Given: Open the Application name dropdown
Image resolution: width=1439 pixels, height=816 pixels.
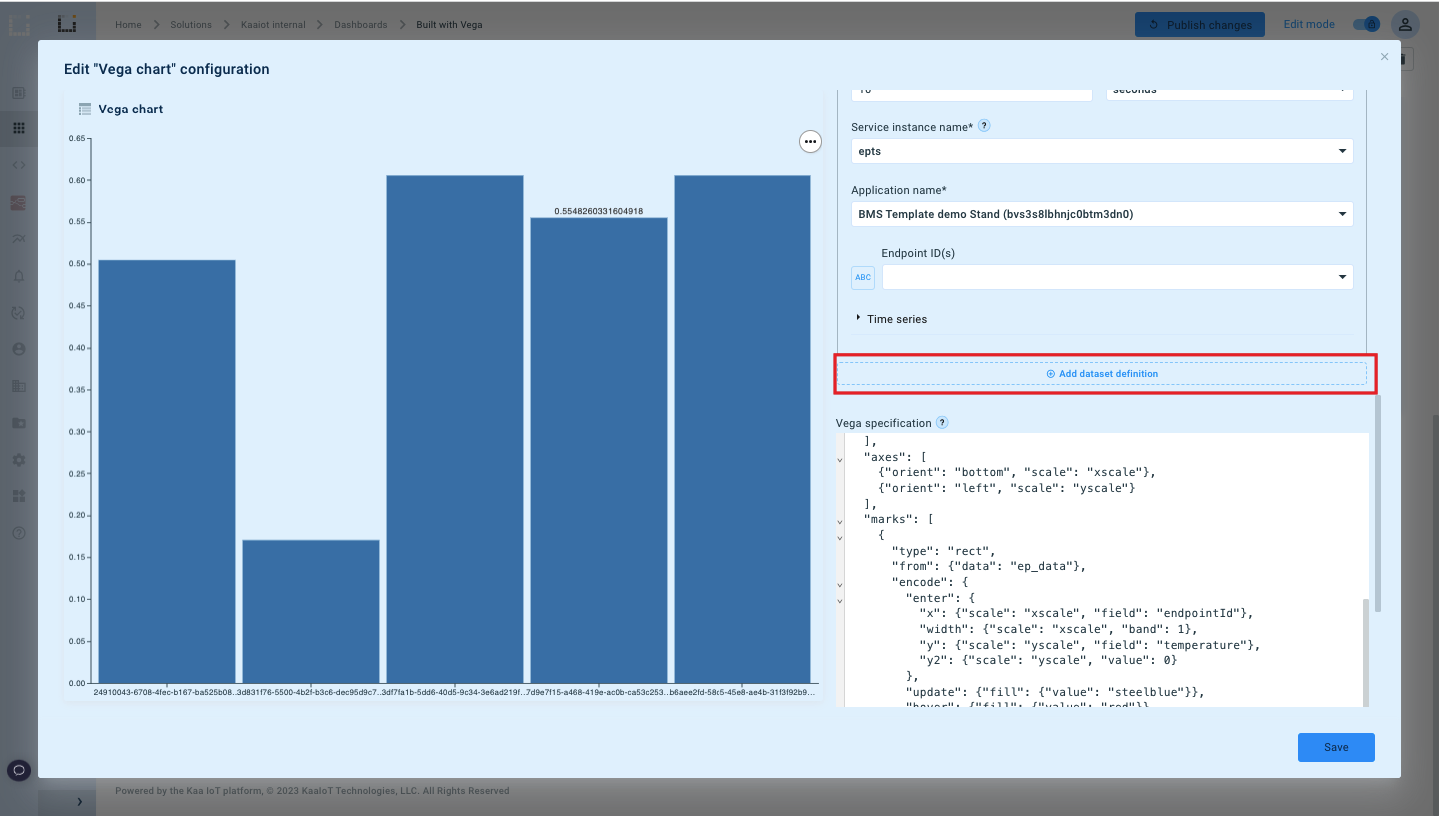Looking at the screenshot, I should [1102, 214].
